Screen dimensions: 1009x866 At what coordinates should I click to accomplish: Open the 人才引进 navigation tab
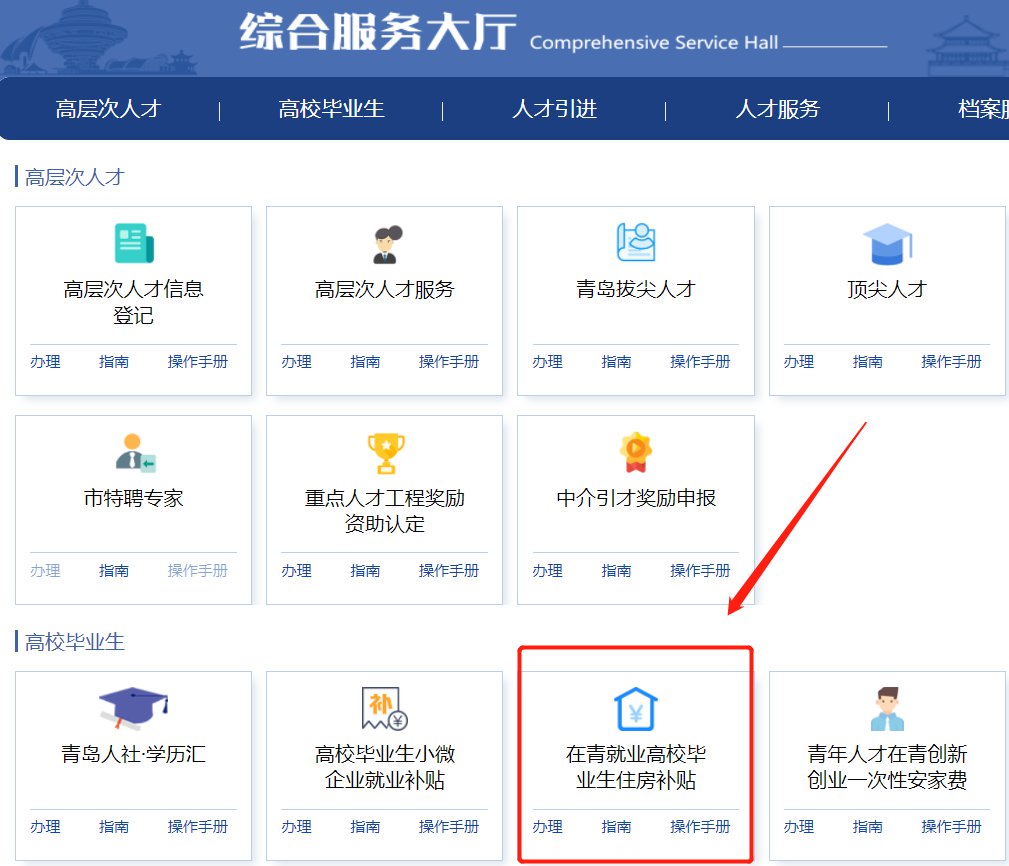point(554,109)
